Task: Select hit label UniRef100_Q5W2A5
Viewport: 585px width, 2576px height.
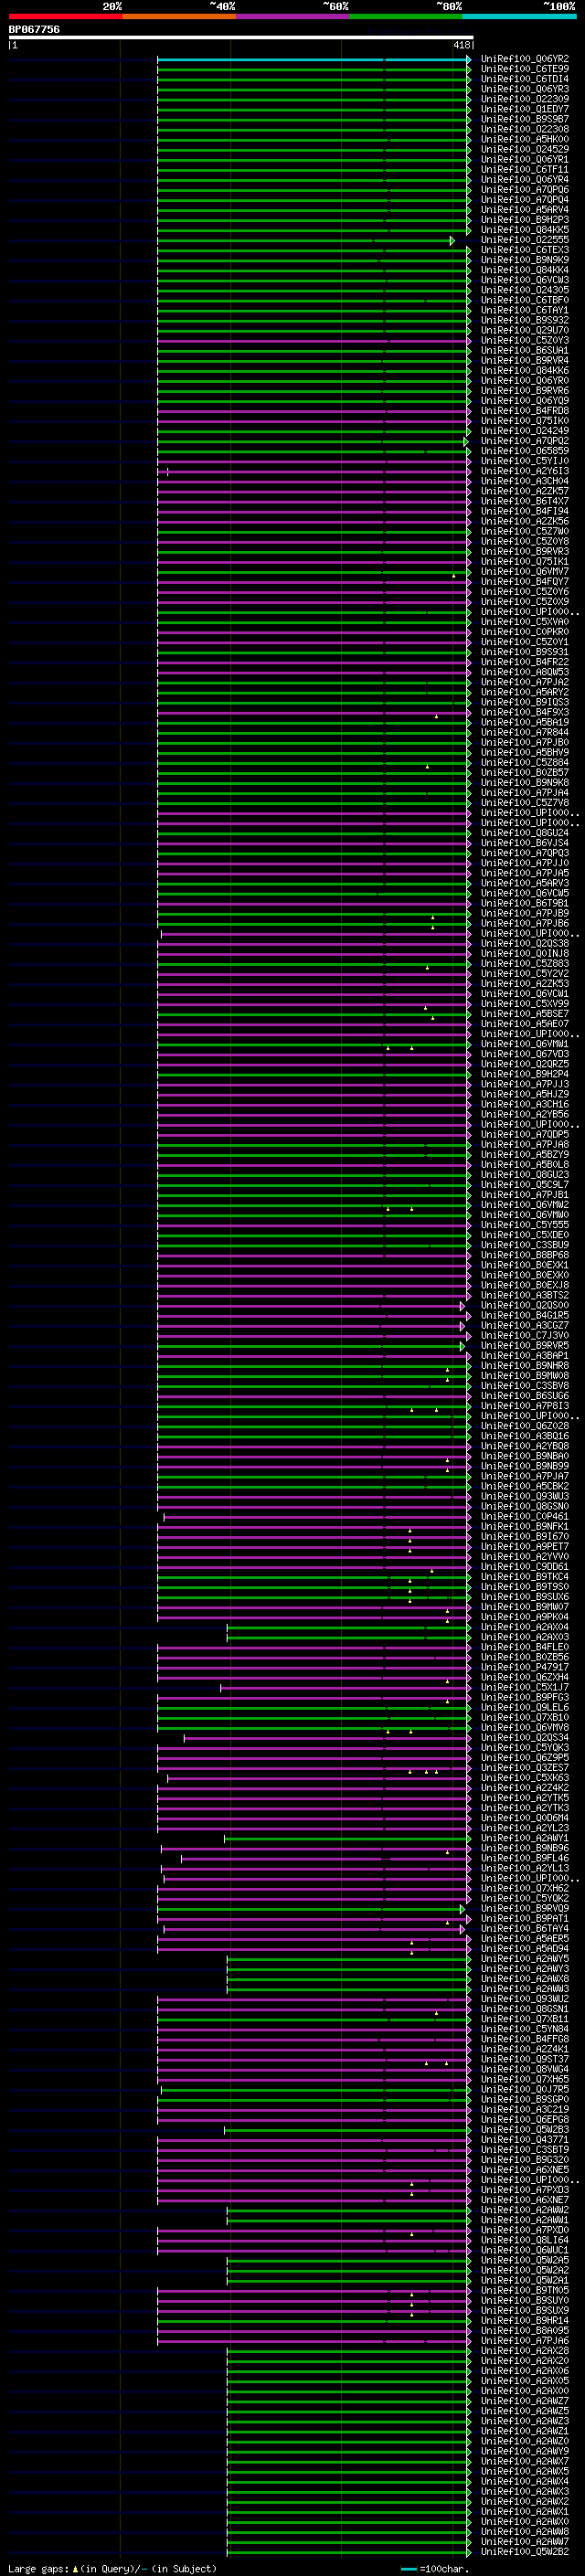Action: pyautogui.click(x=525, y=2261)
